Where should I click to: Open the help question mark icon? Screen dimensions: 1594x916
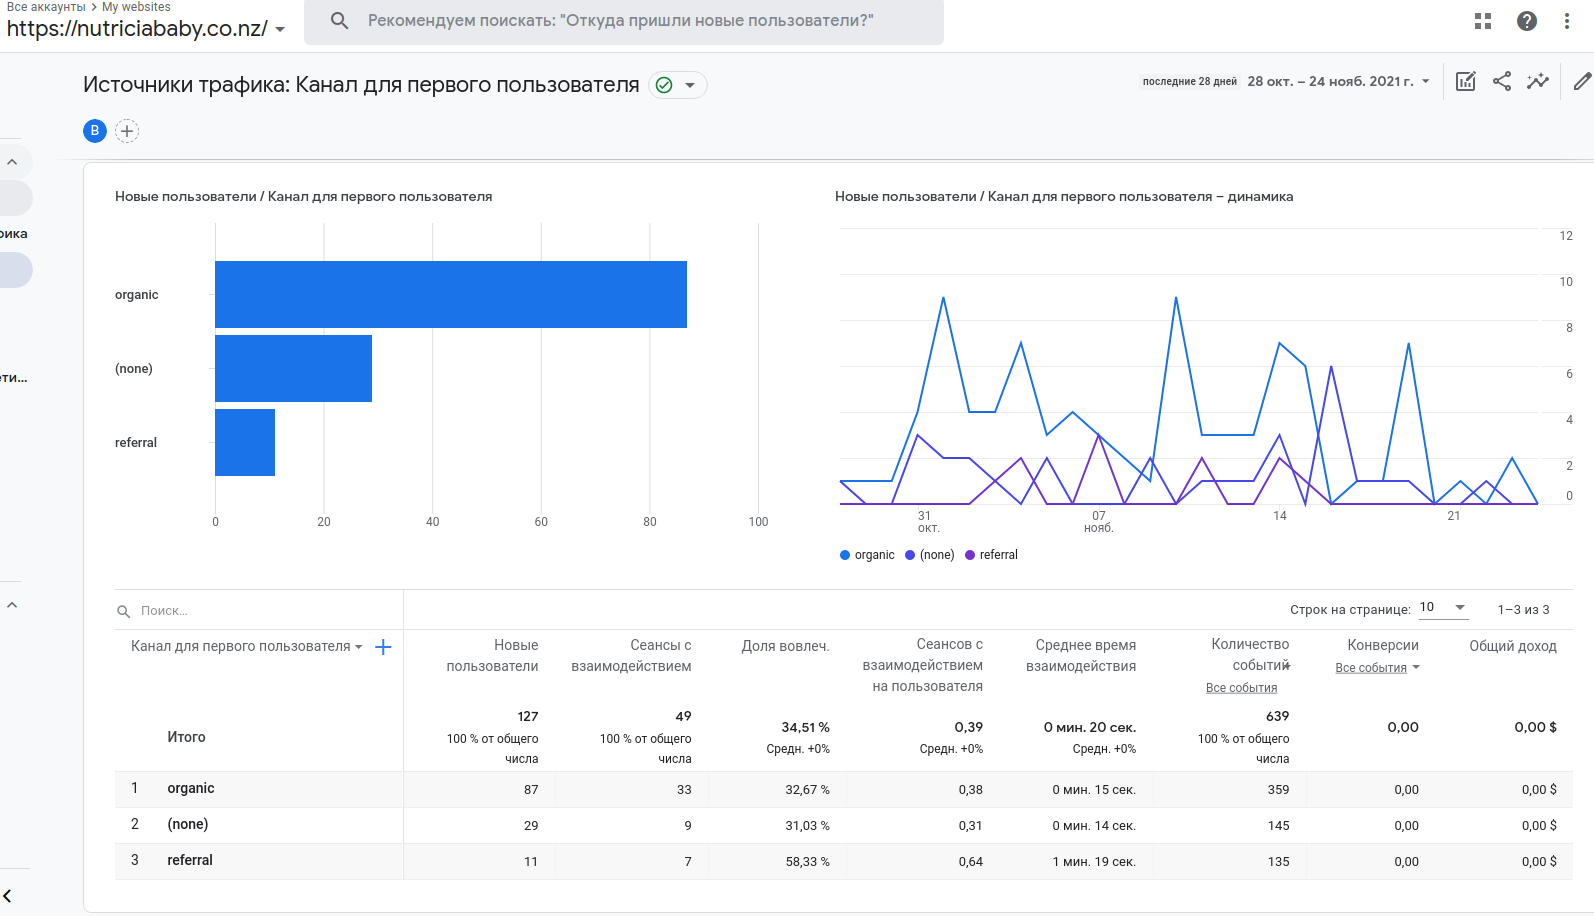[1526, 21]
